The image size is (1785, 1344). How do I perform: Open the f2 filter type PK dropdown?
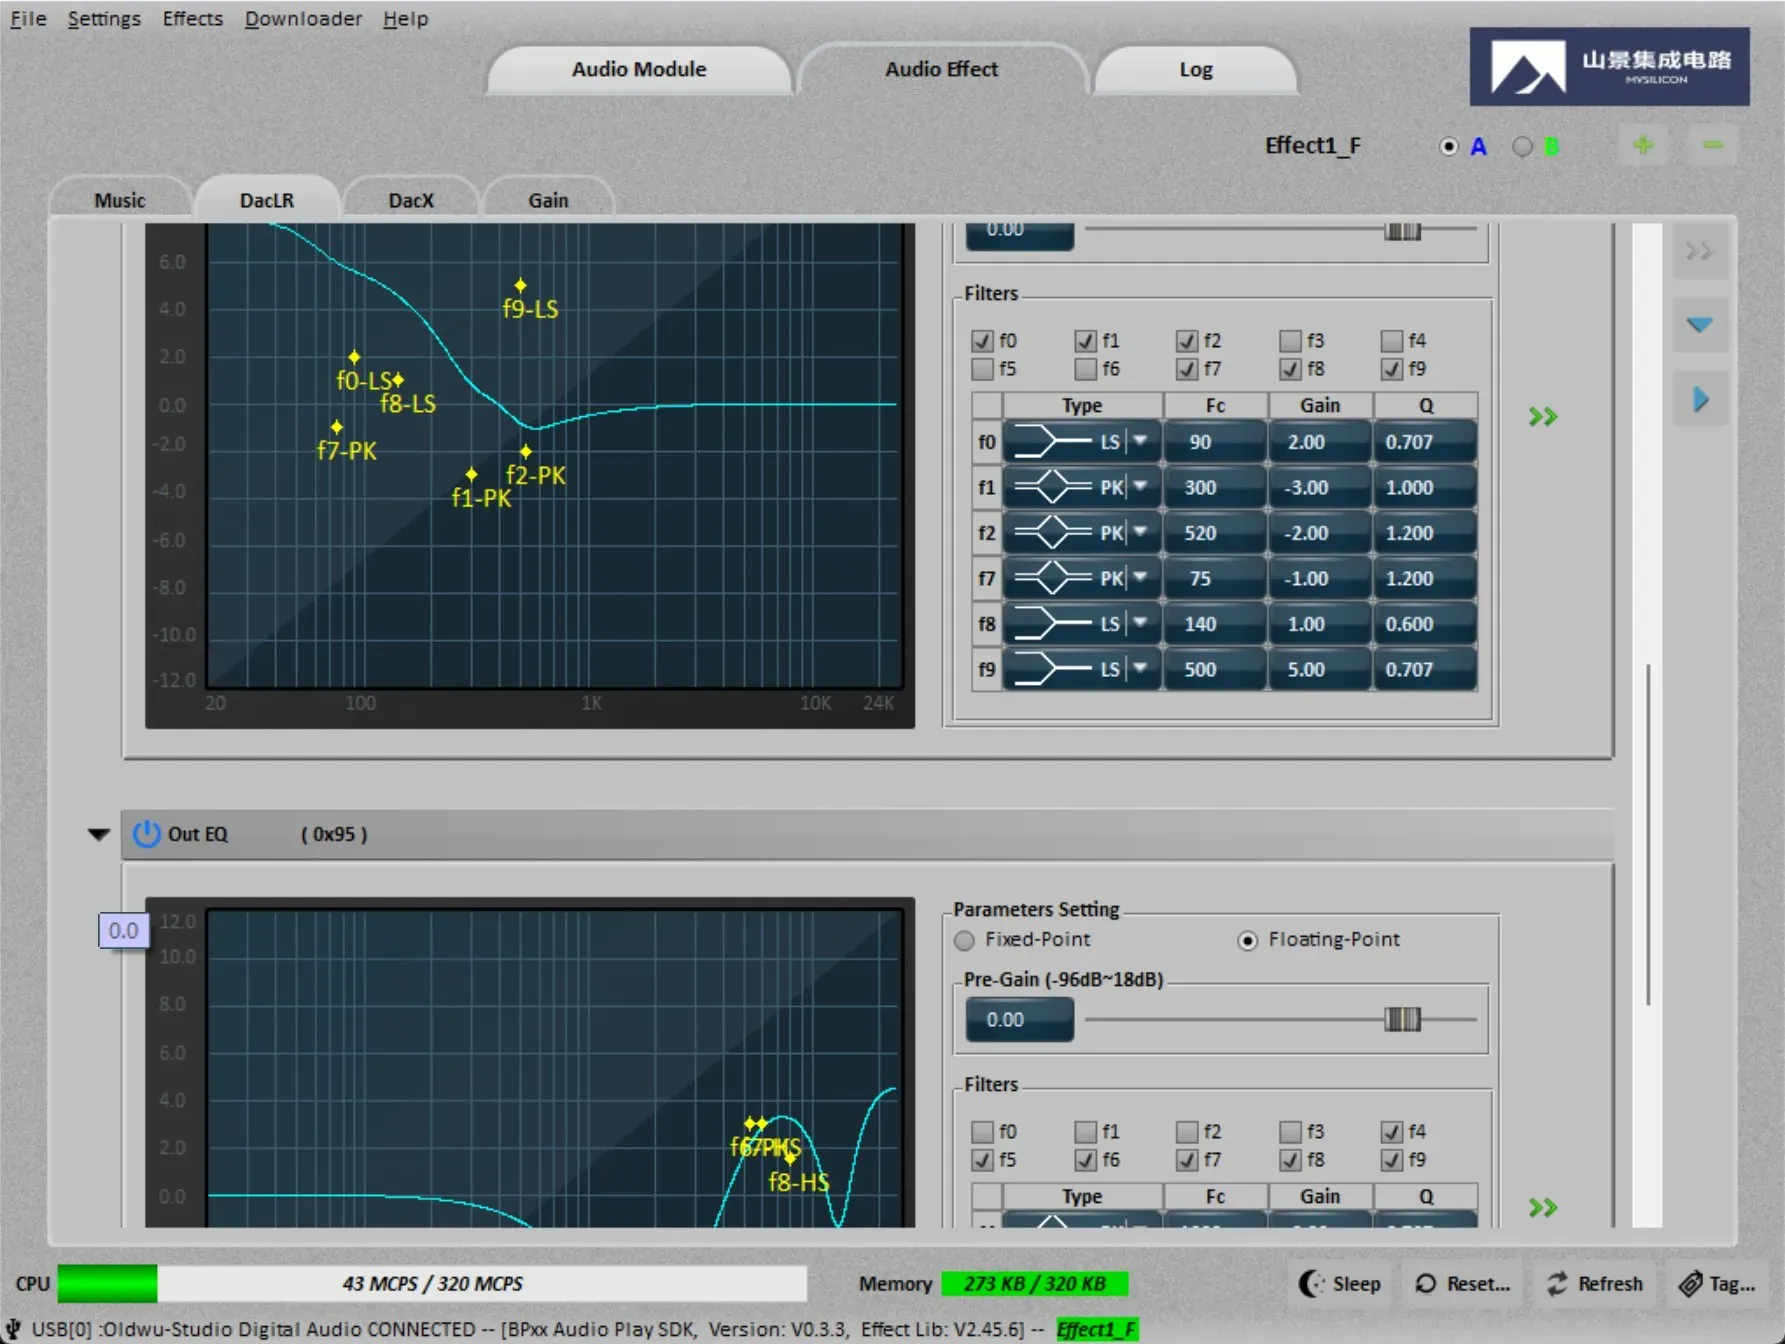[1140, 532]
